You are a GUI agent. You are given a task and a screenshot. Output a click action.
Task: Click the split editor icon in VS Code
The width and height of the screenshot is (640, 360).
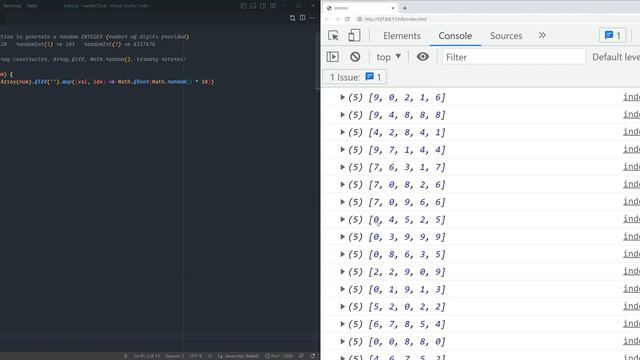pos(302,18)
